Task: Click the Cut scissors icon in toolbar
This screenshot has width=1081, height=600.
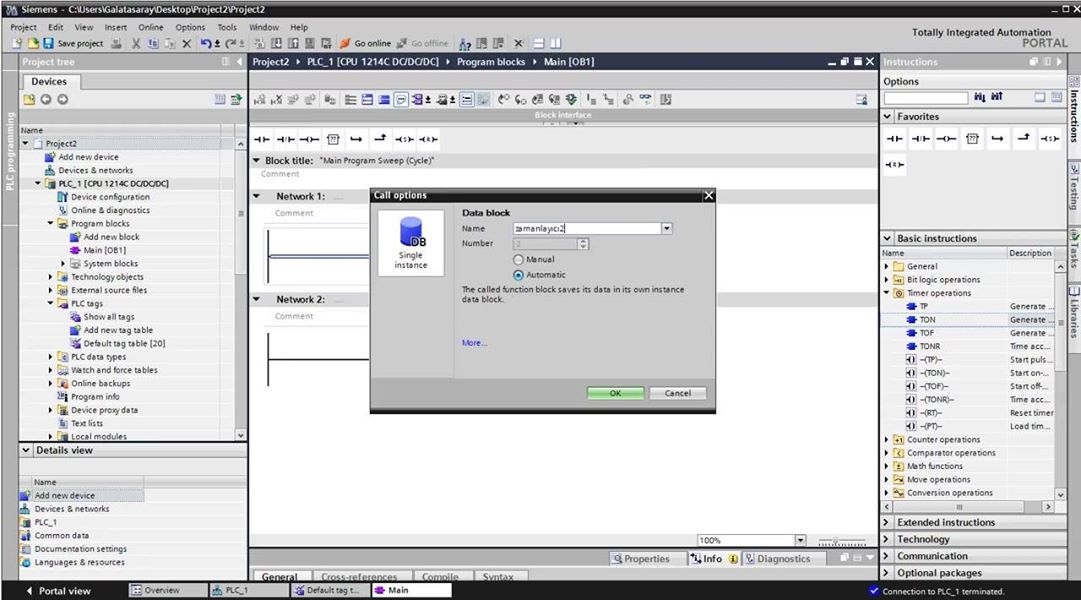Action: click(x=137, y=43)
